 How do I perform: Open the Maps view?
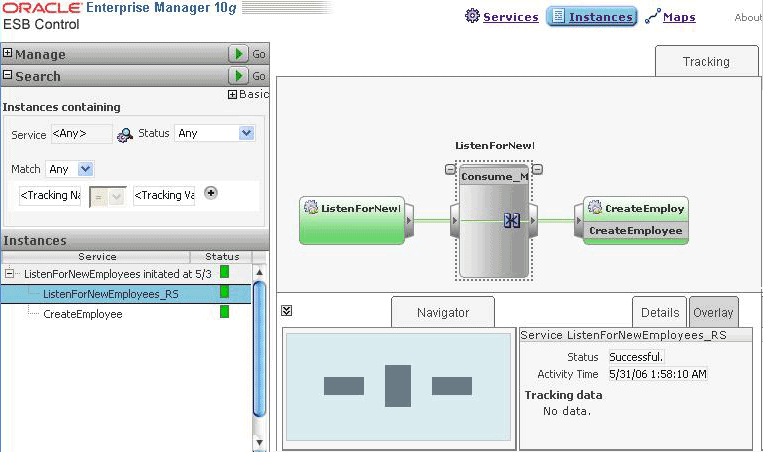(679, 17)
